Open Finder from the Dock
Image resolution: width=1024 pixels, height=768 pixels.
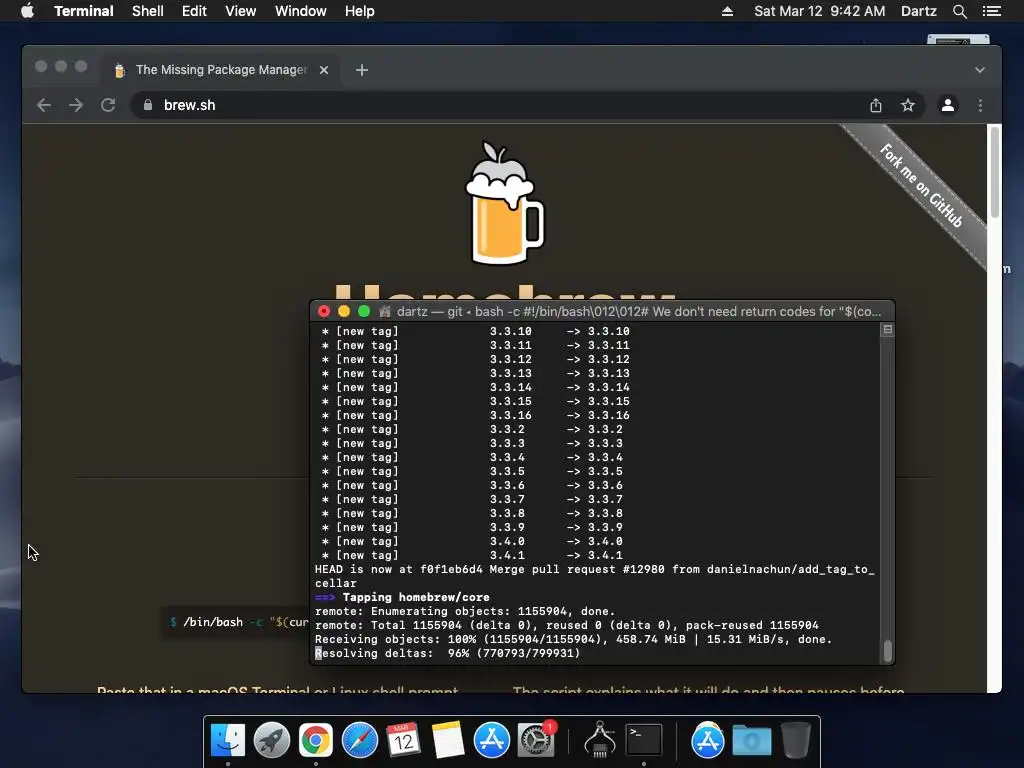[x=228, y=740]
